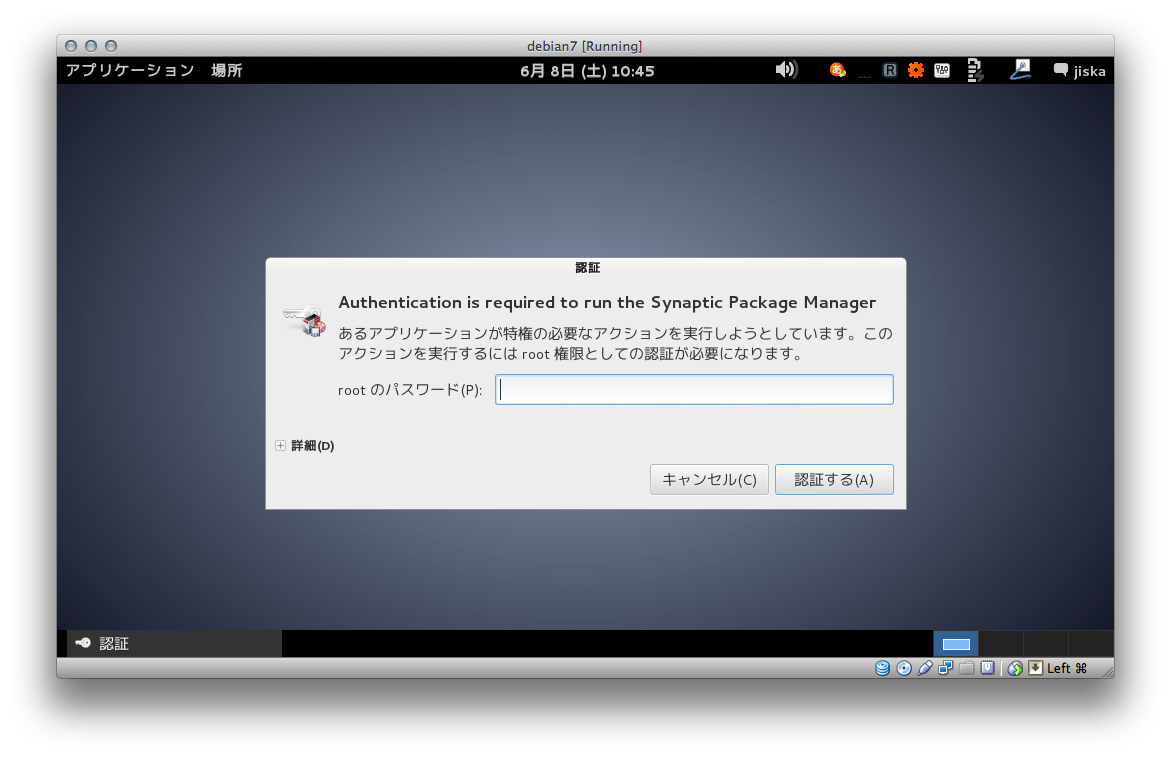The width and height of the screenshot is (1171, 757).
Task: Click the VirtualBox optical disc icon
Action: click(x=904, y=668)
